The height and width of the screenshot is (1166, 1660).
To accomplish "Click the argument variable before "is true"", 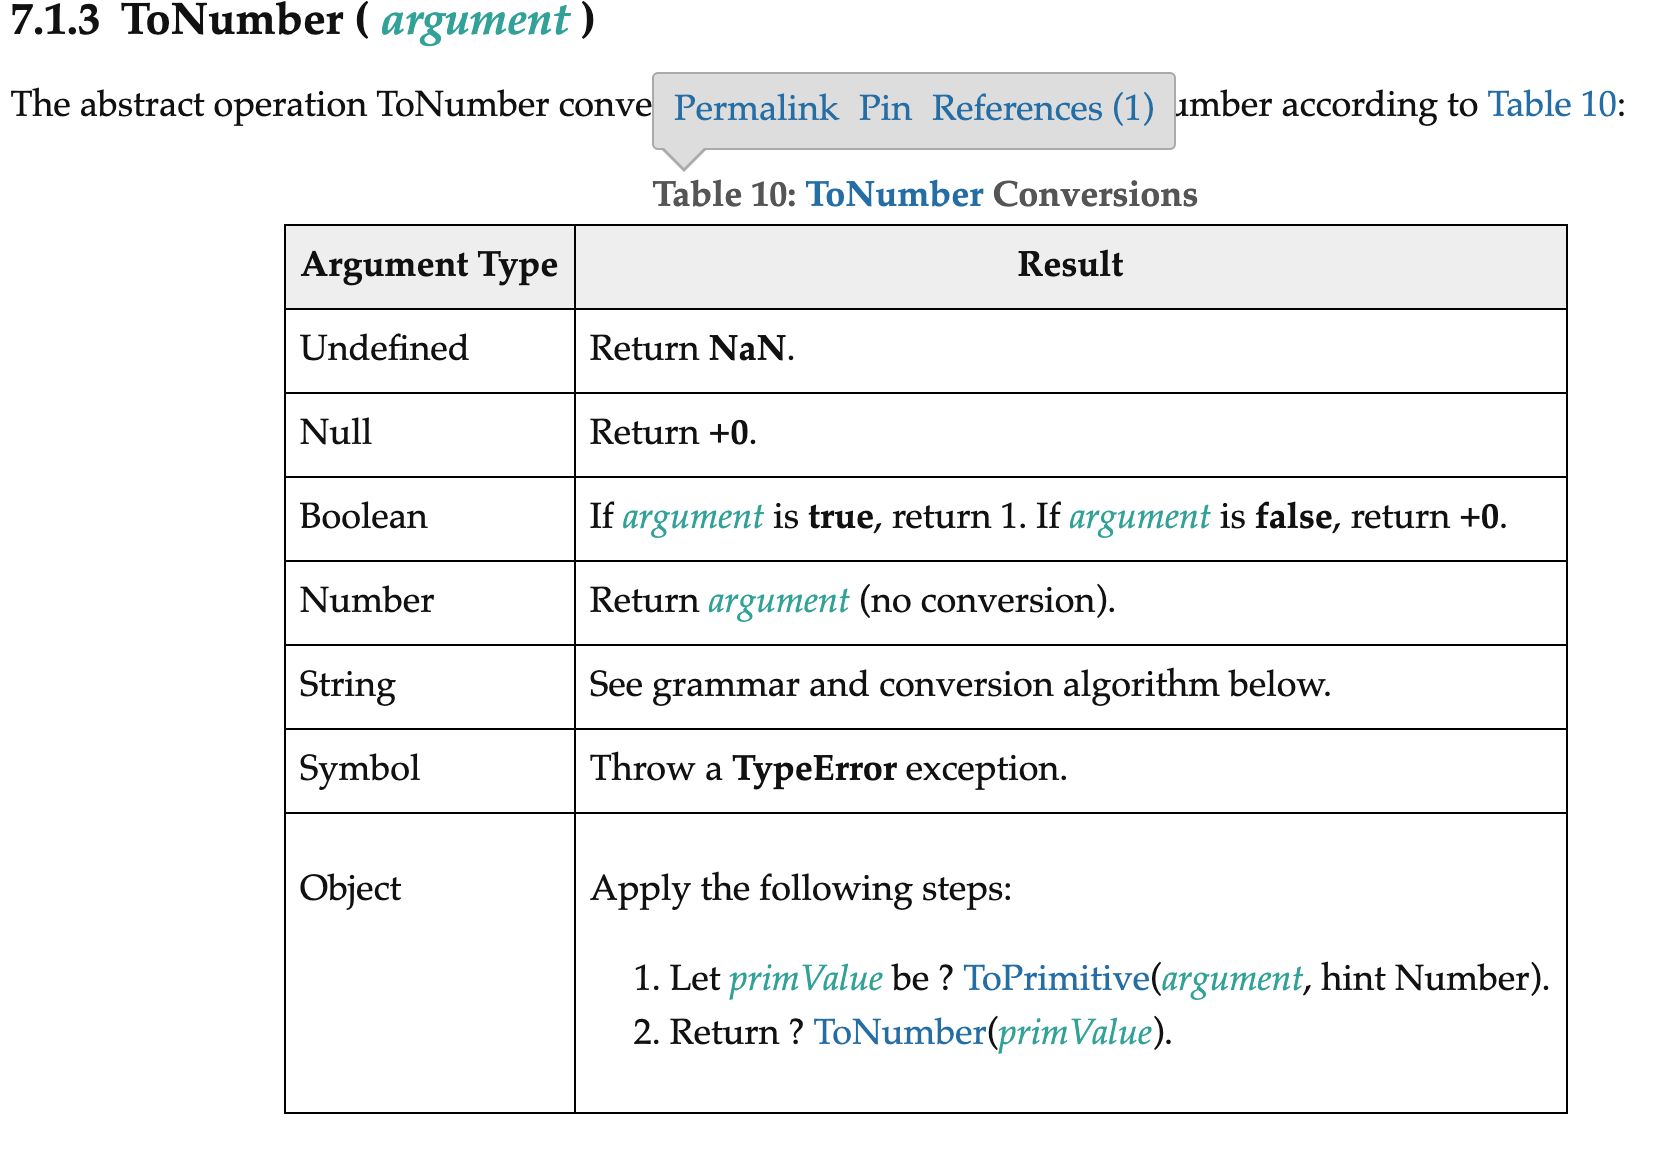I will (x=693, y=517).
